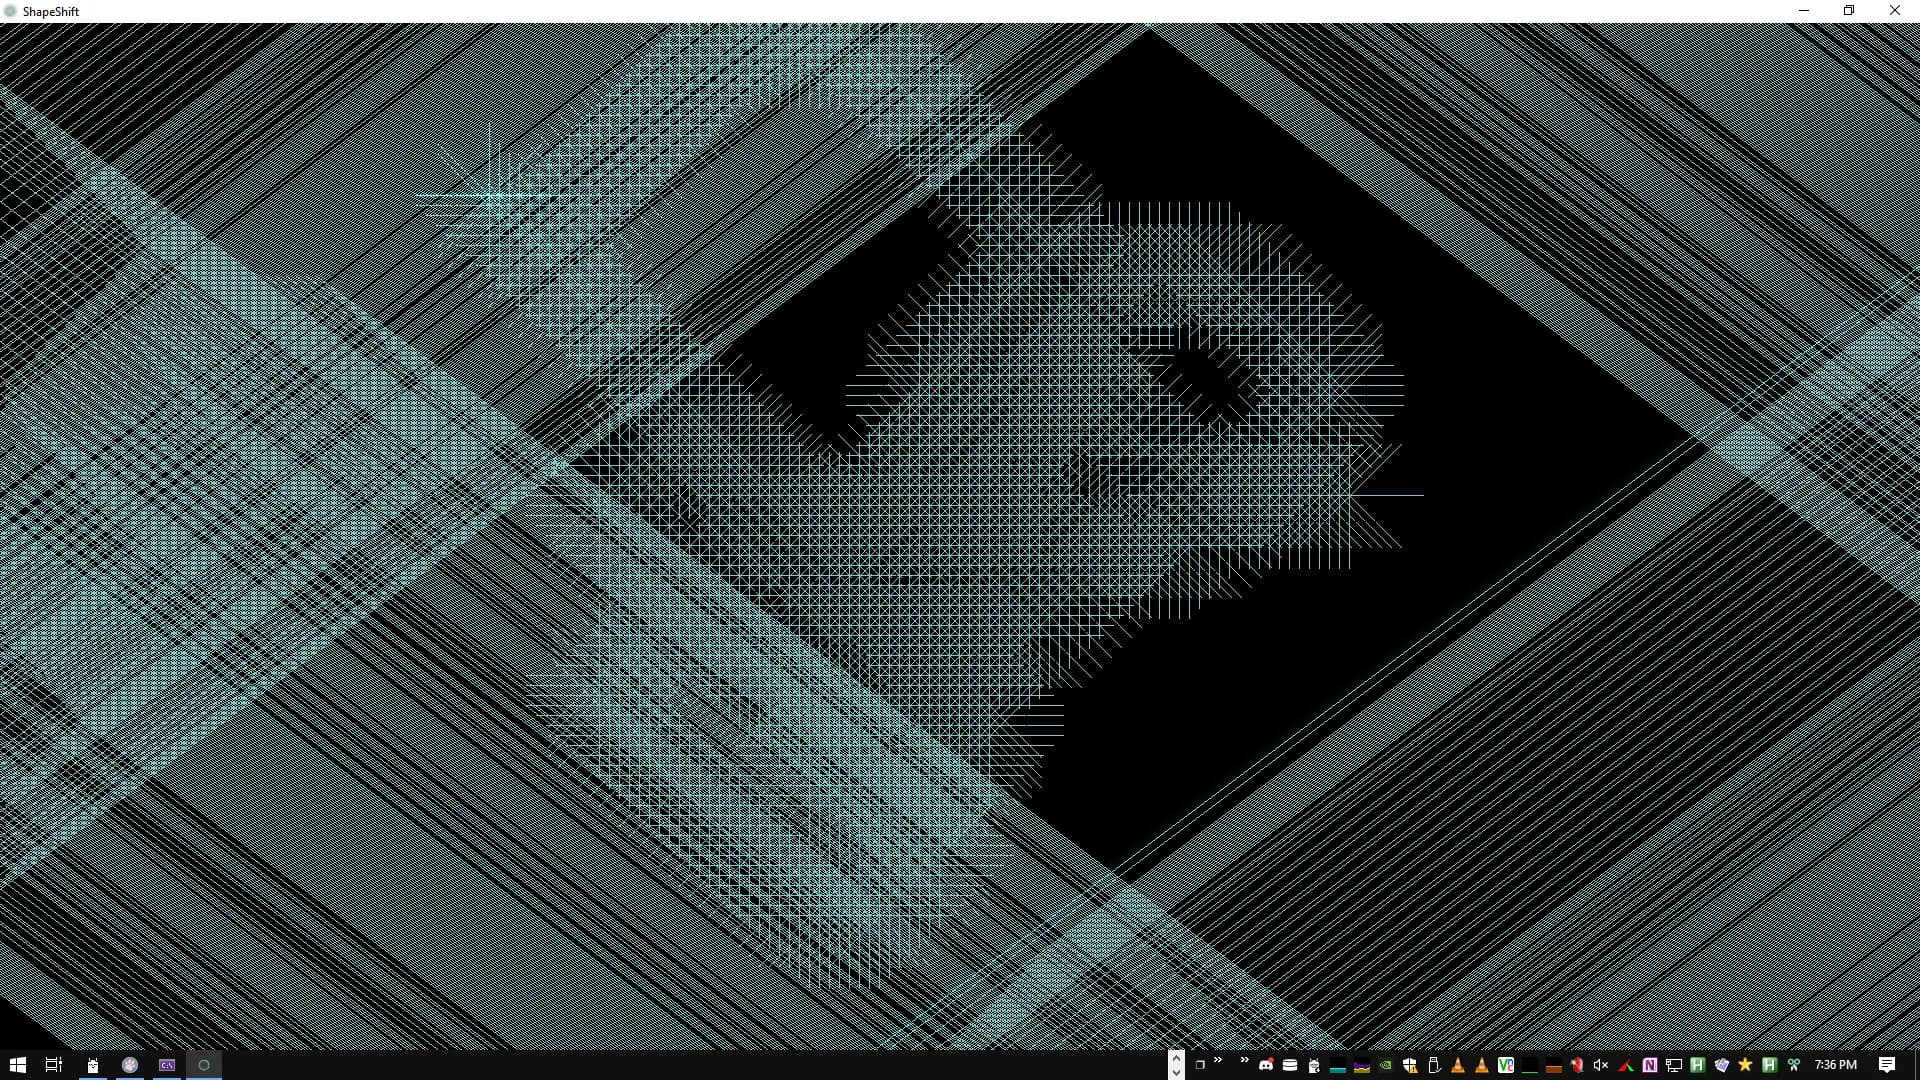Screen dimensions: 1920x1080
Task: Toggle the muted speaker volume icon
Action: (x=1601, y=1065)
